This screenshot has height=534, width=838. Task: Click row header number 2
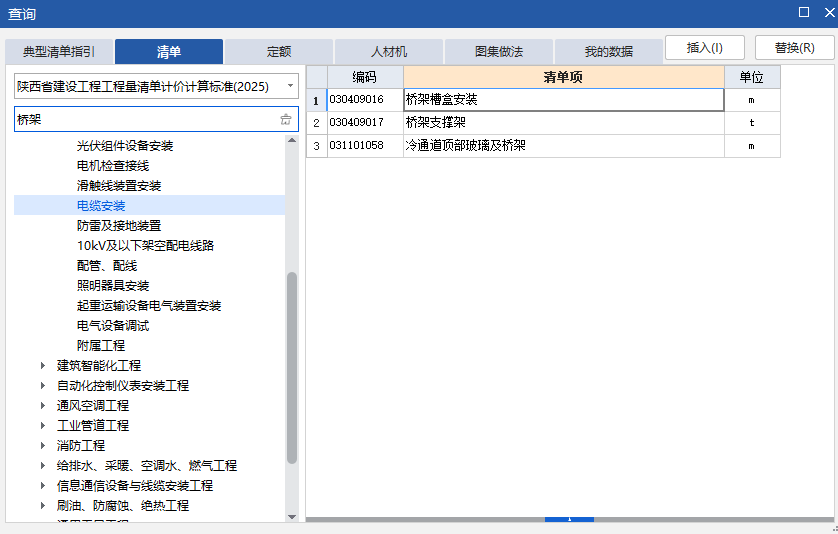tap(316, 123)
